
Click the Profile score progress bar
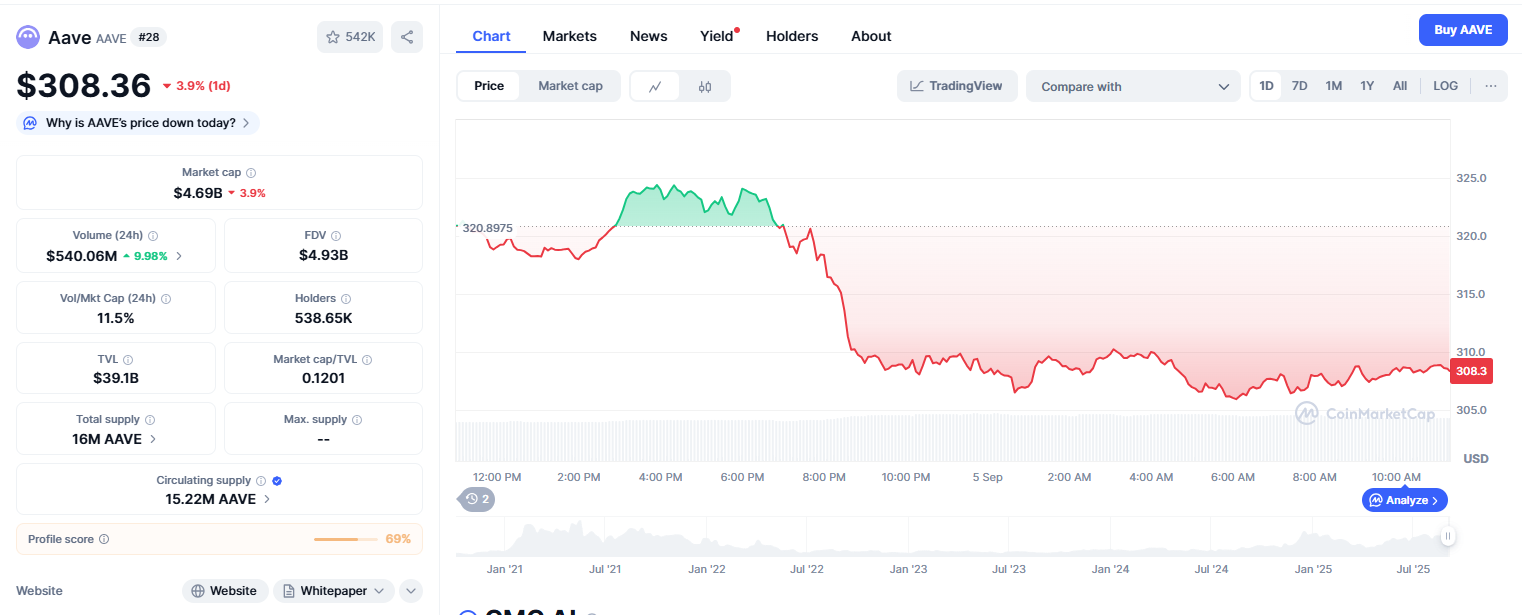345,540
